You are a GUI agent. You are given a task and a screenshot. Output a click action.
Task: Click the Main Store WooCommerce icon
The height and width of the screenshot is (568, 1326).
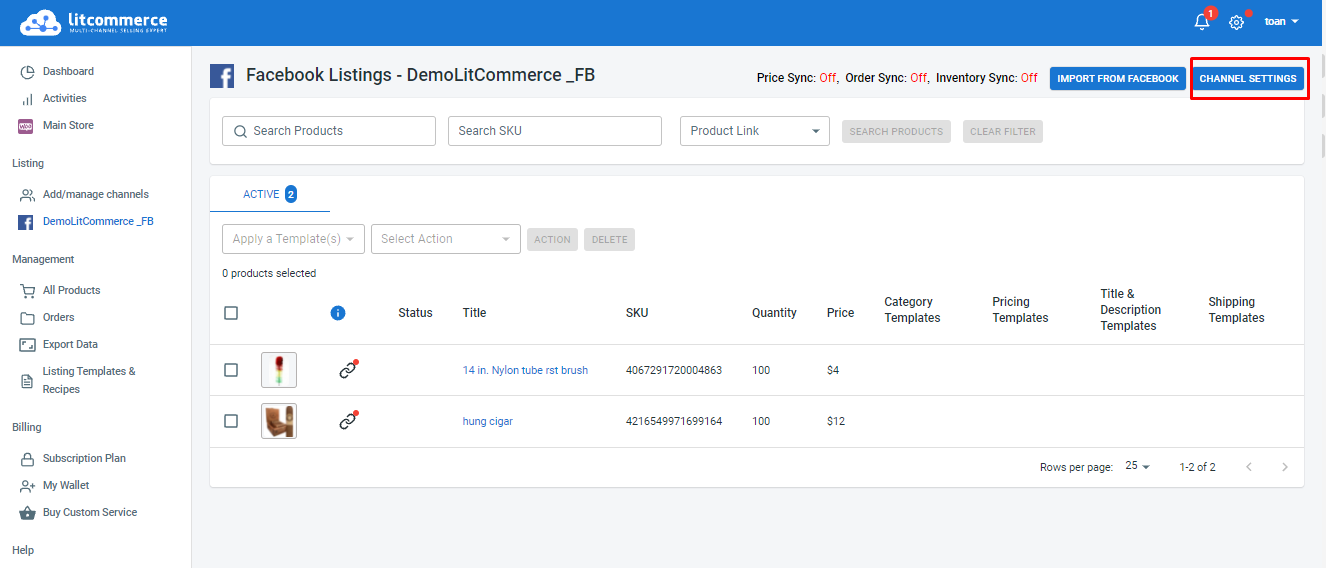(x=27, y=126)
